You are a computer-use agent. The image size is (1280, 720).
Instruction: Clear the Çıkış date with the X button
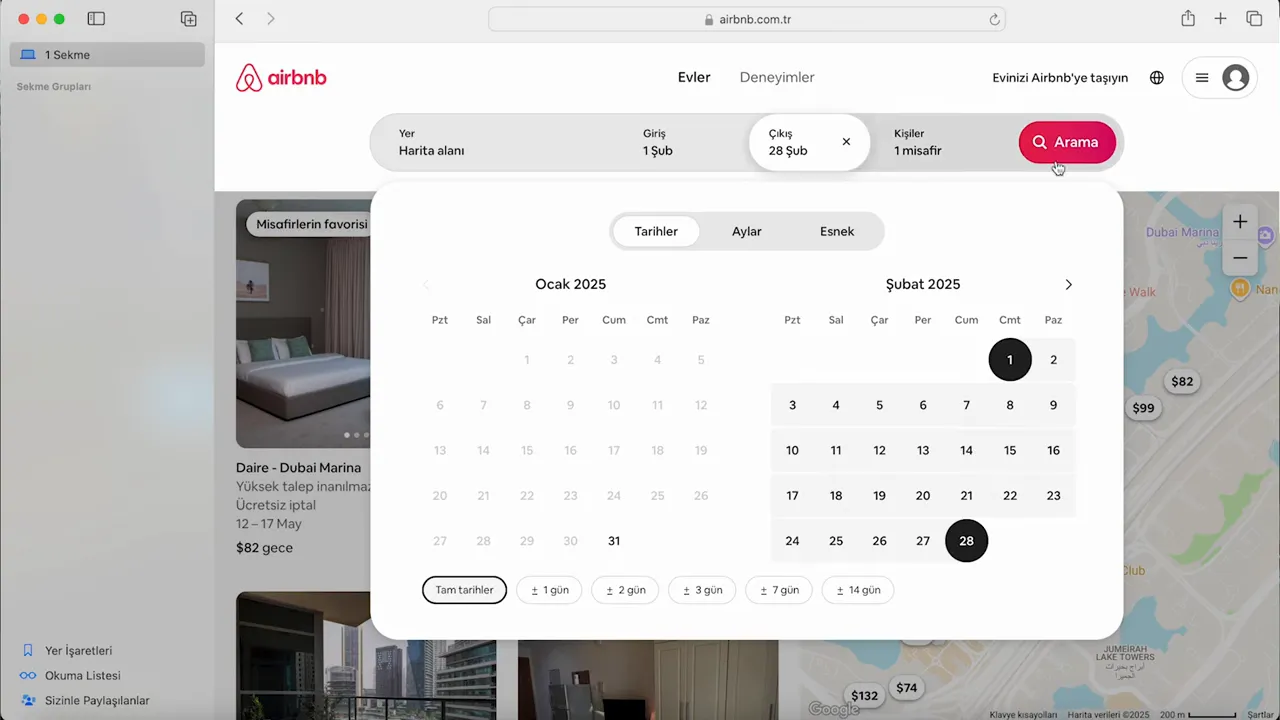pos(846,142)
